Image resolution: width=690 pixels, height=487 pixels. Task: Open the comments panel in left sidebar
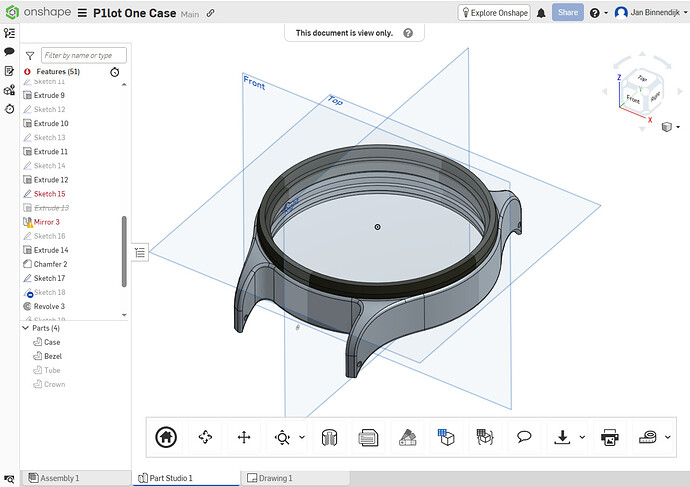click(9, 51)
